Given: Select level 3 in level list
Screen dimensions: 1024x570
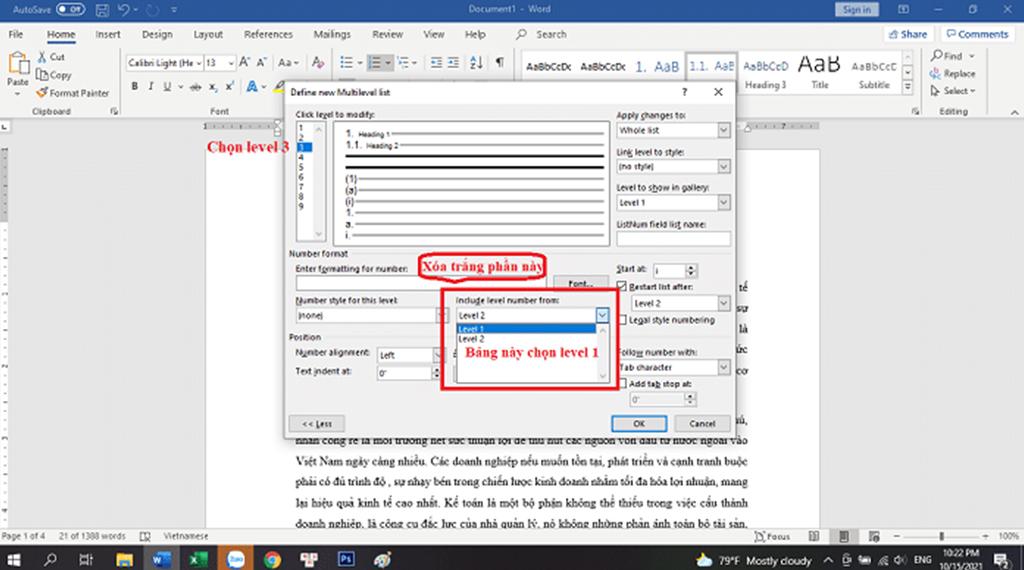Looking at the screenshot, I should click(304, 148).
